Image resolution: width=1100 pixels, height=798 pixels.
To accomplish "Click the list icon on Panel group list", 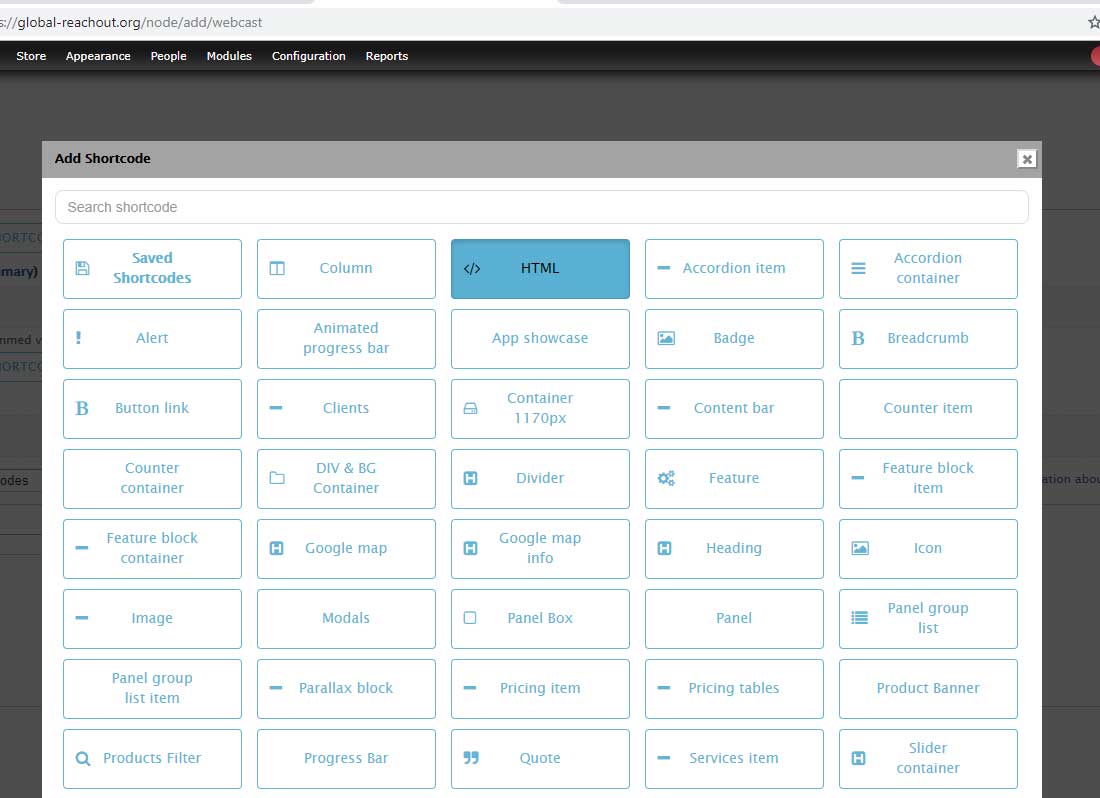I will tap(859, 618).
